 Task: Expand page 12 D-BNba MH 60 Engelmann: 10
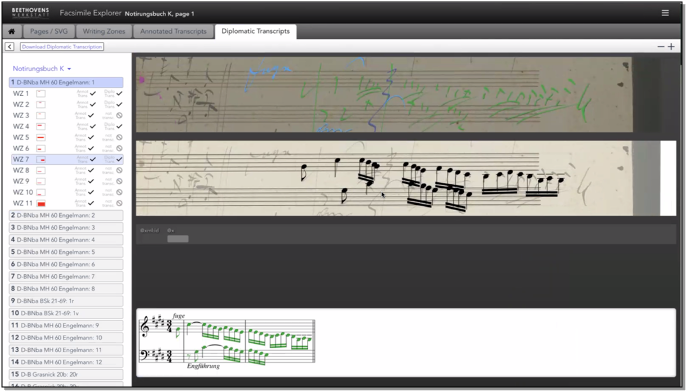point(66,338)
